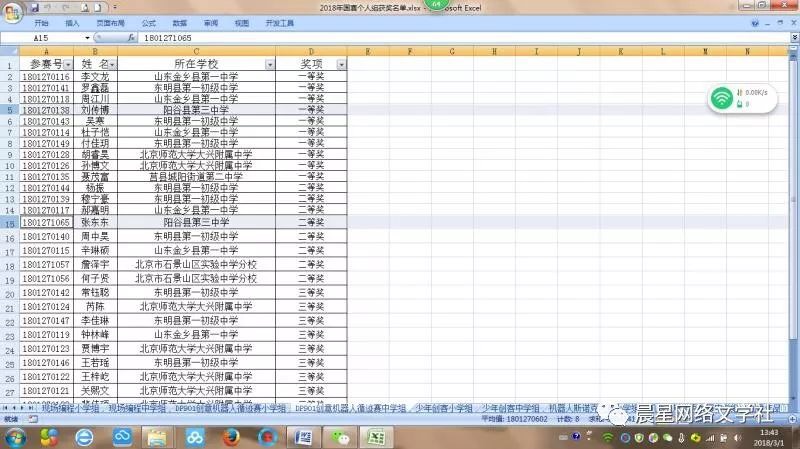Open Firefox from the taskbar

(231, 437)
